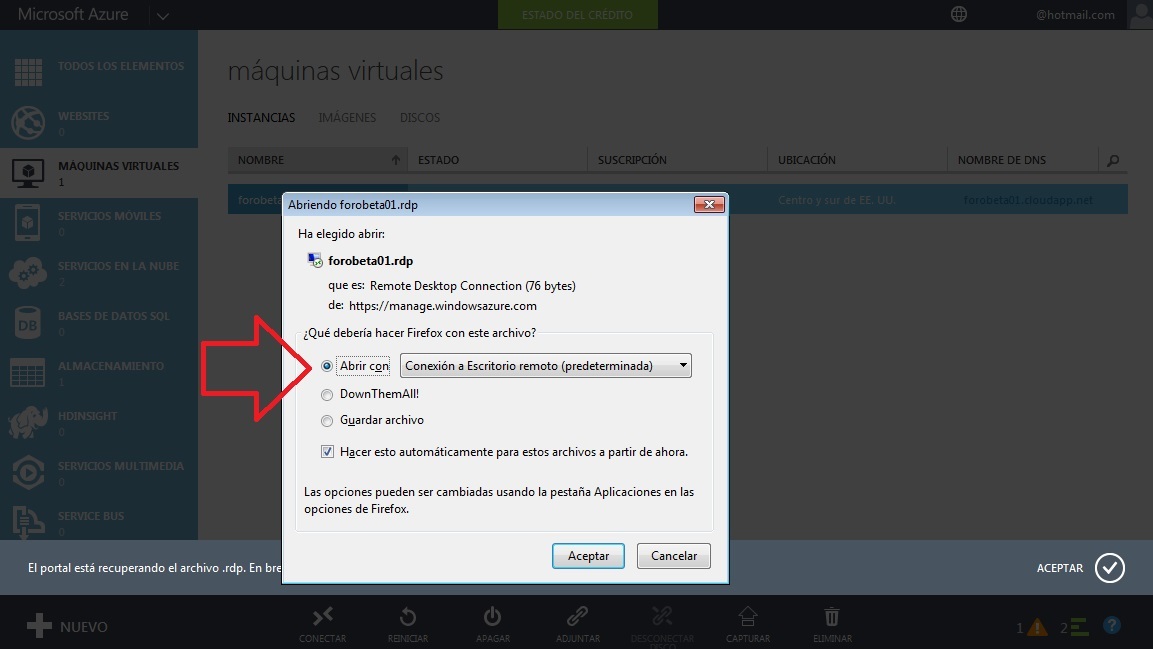Switch to the Instancias tab
The image size is (1153, 649).
coord(261,118)
